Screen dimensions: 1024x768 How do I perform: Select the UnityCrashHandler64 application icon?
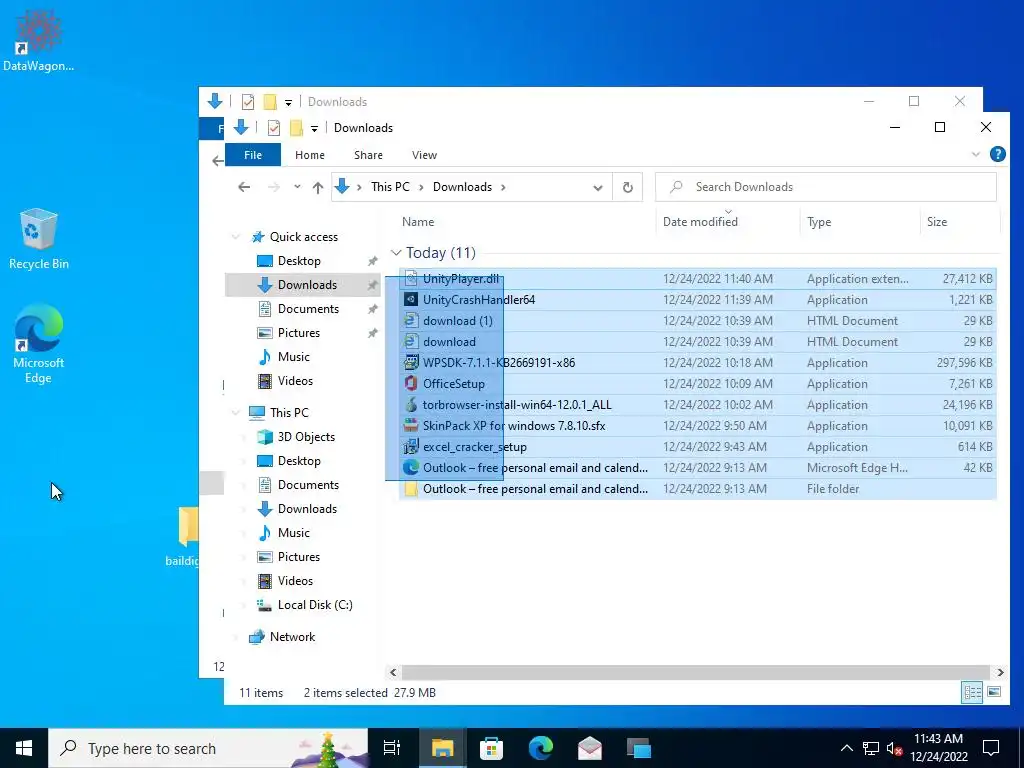(411, 299)
